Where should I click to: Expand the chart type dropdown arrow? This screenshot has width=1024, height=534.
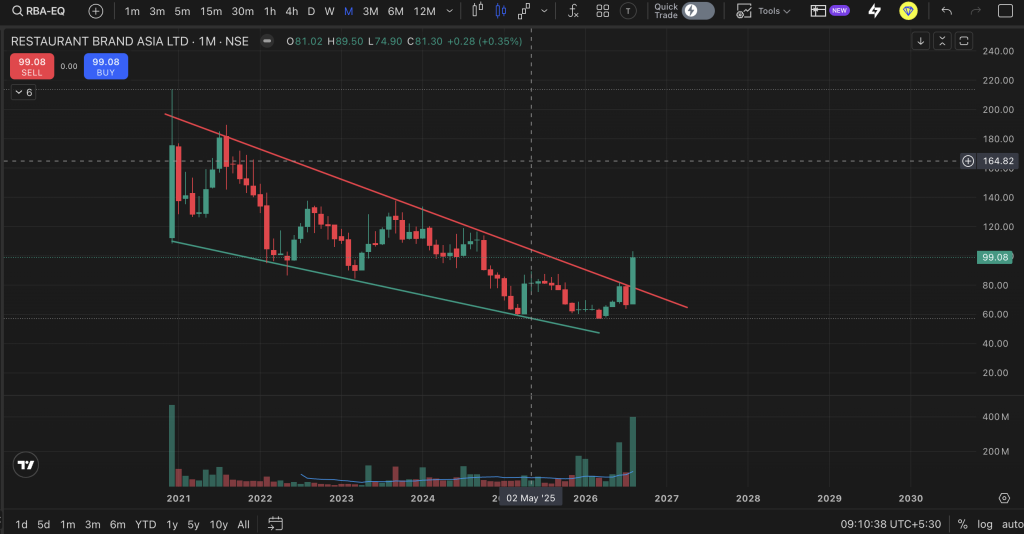pyautogui.click(x=544, y=11)
